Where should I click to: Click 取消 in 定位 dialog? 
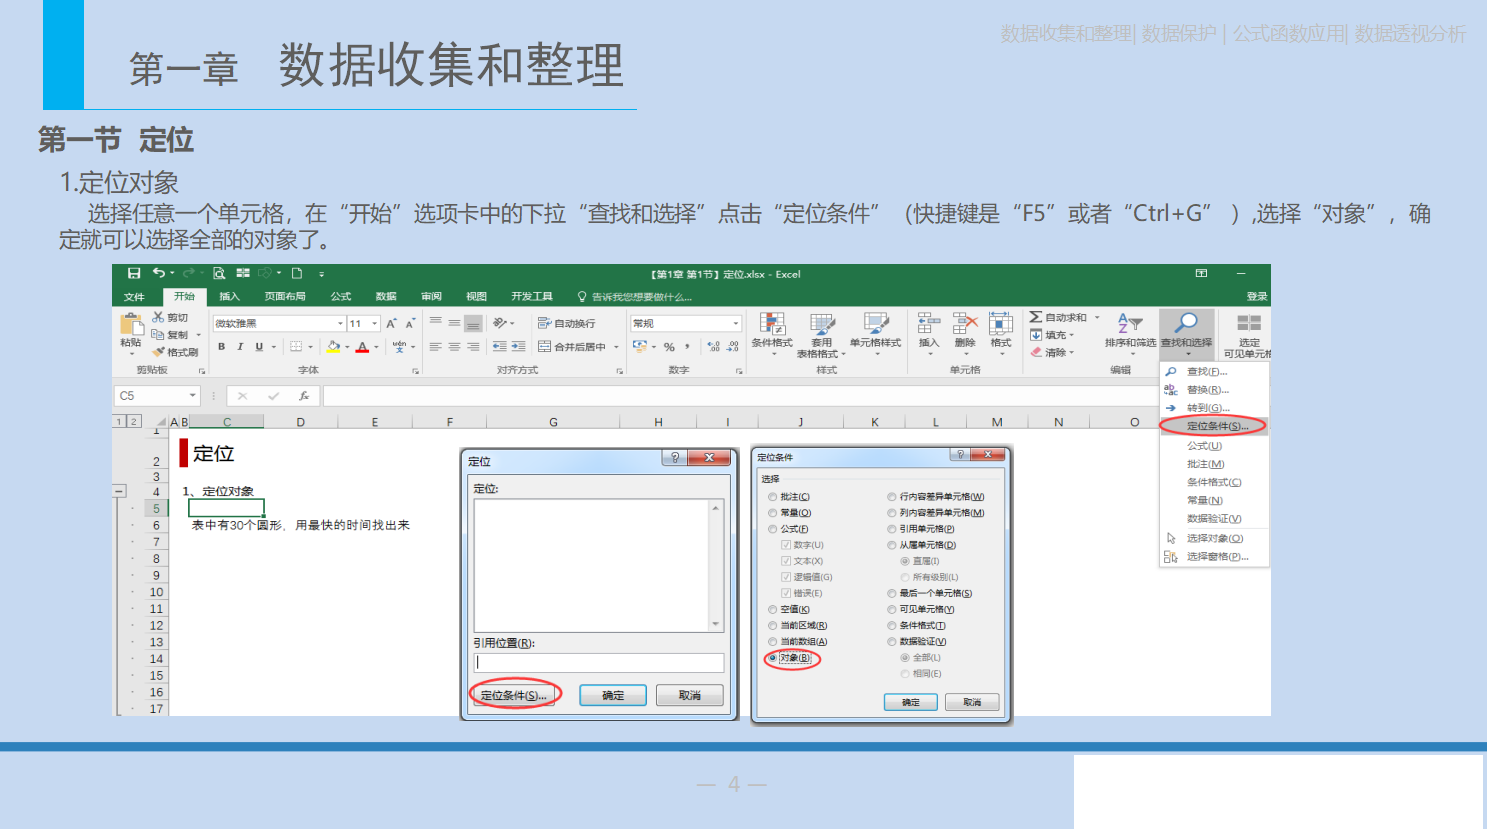tap(690, 695)
